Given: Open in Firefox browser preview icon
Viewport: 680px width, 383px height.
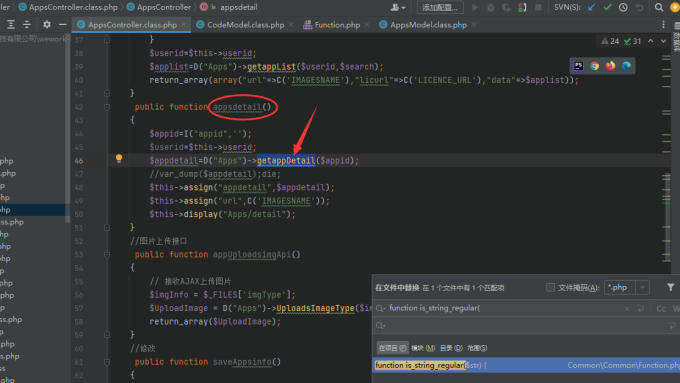Looking at the screenshot, I should pos(610,66).
